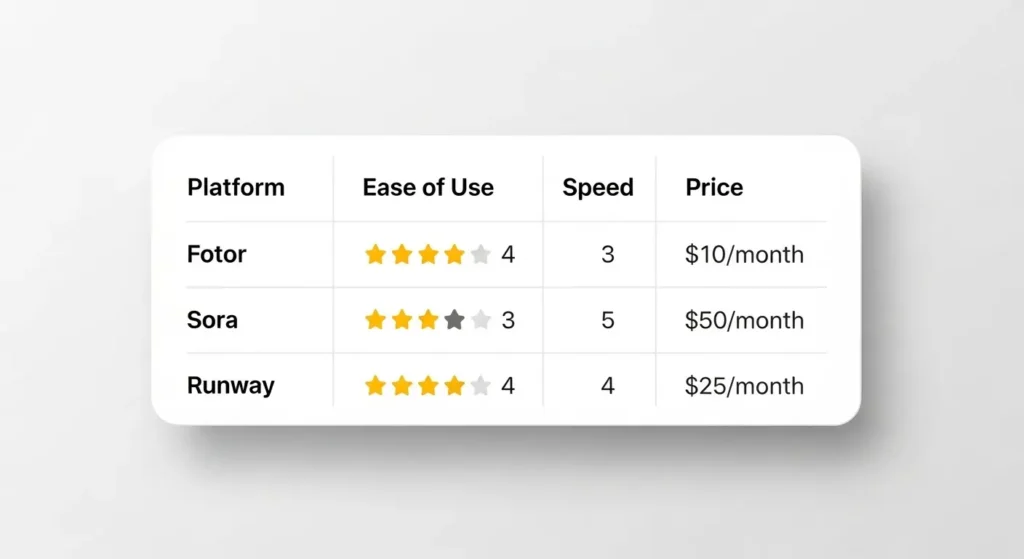Image resolution: width=1024 pixels, height=559 pixels.
Task: Click the first star in Sora row
Action: pos(376,320)
